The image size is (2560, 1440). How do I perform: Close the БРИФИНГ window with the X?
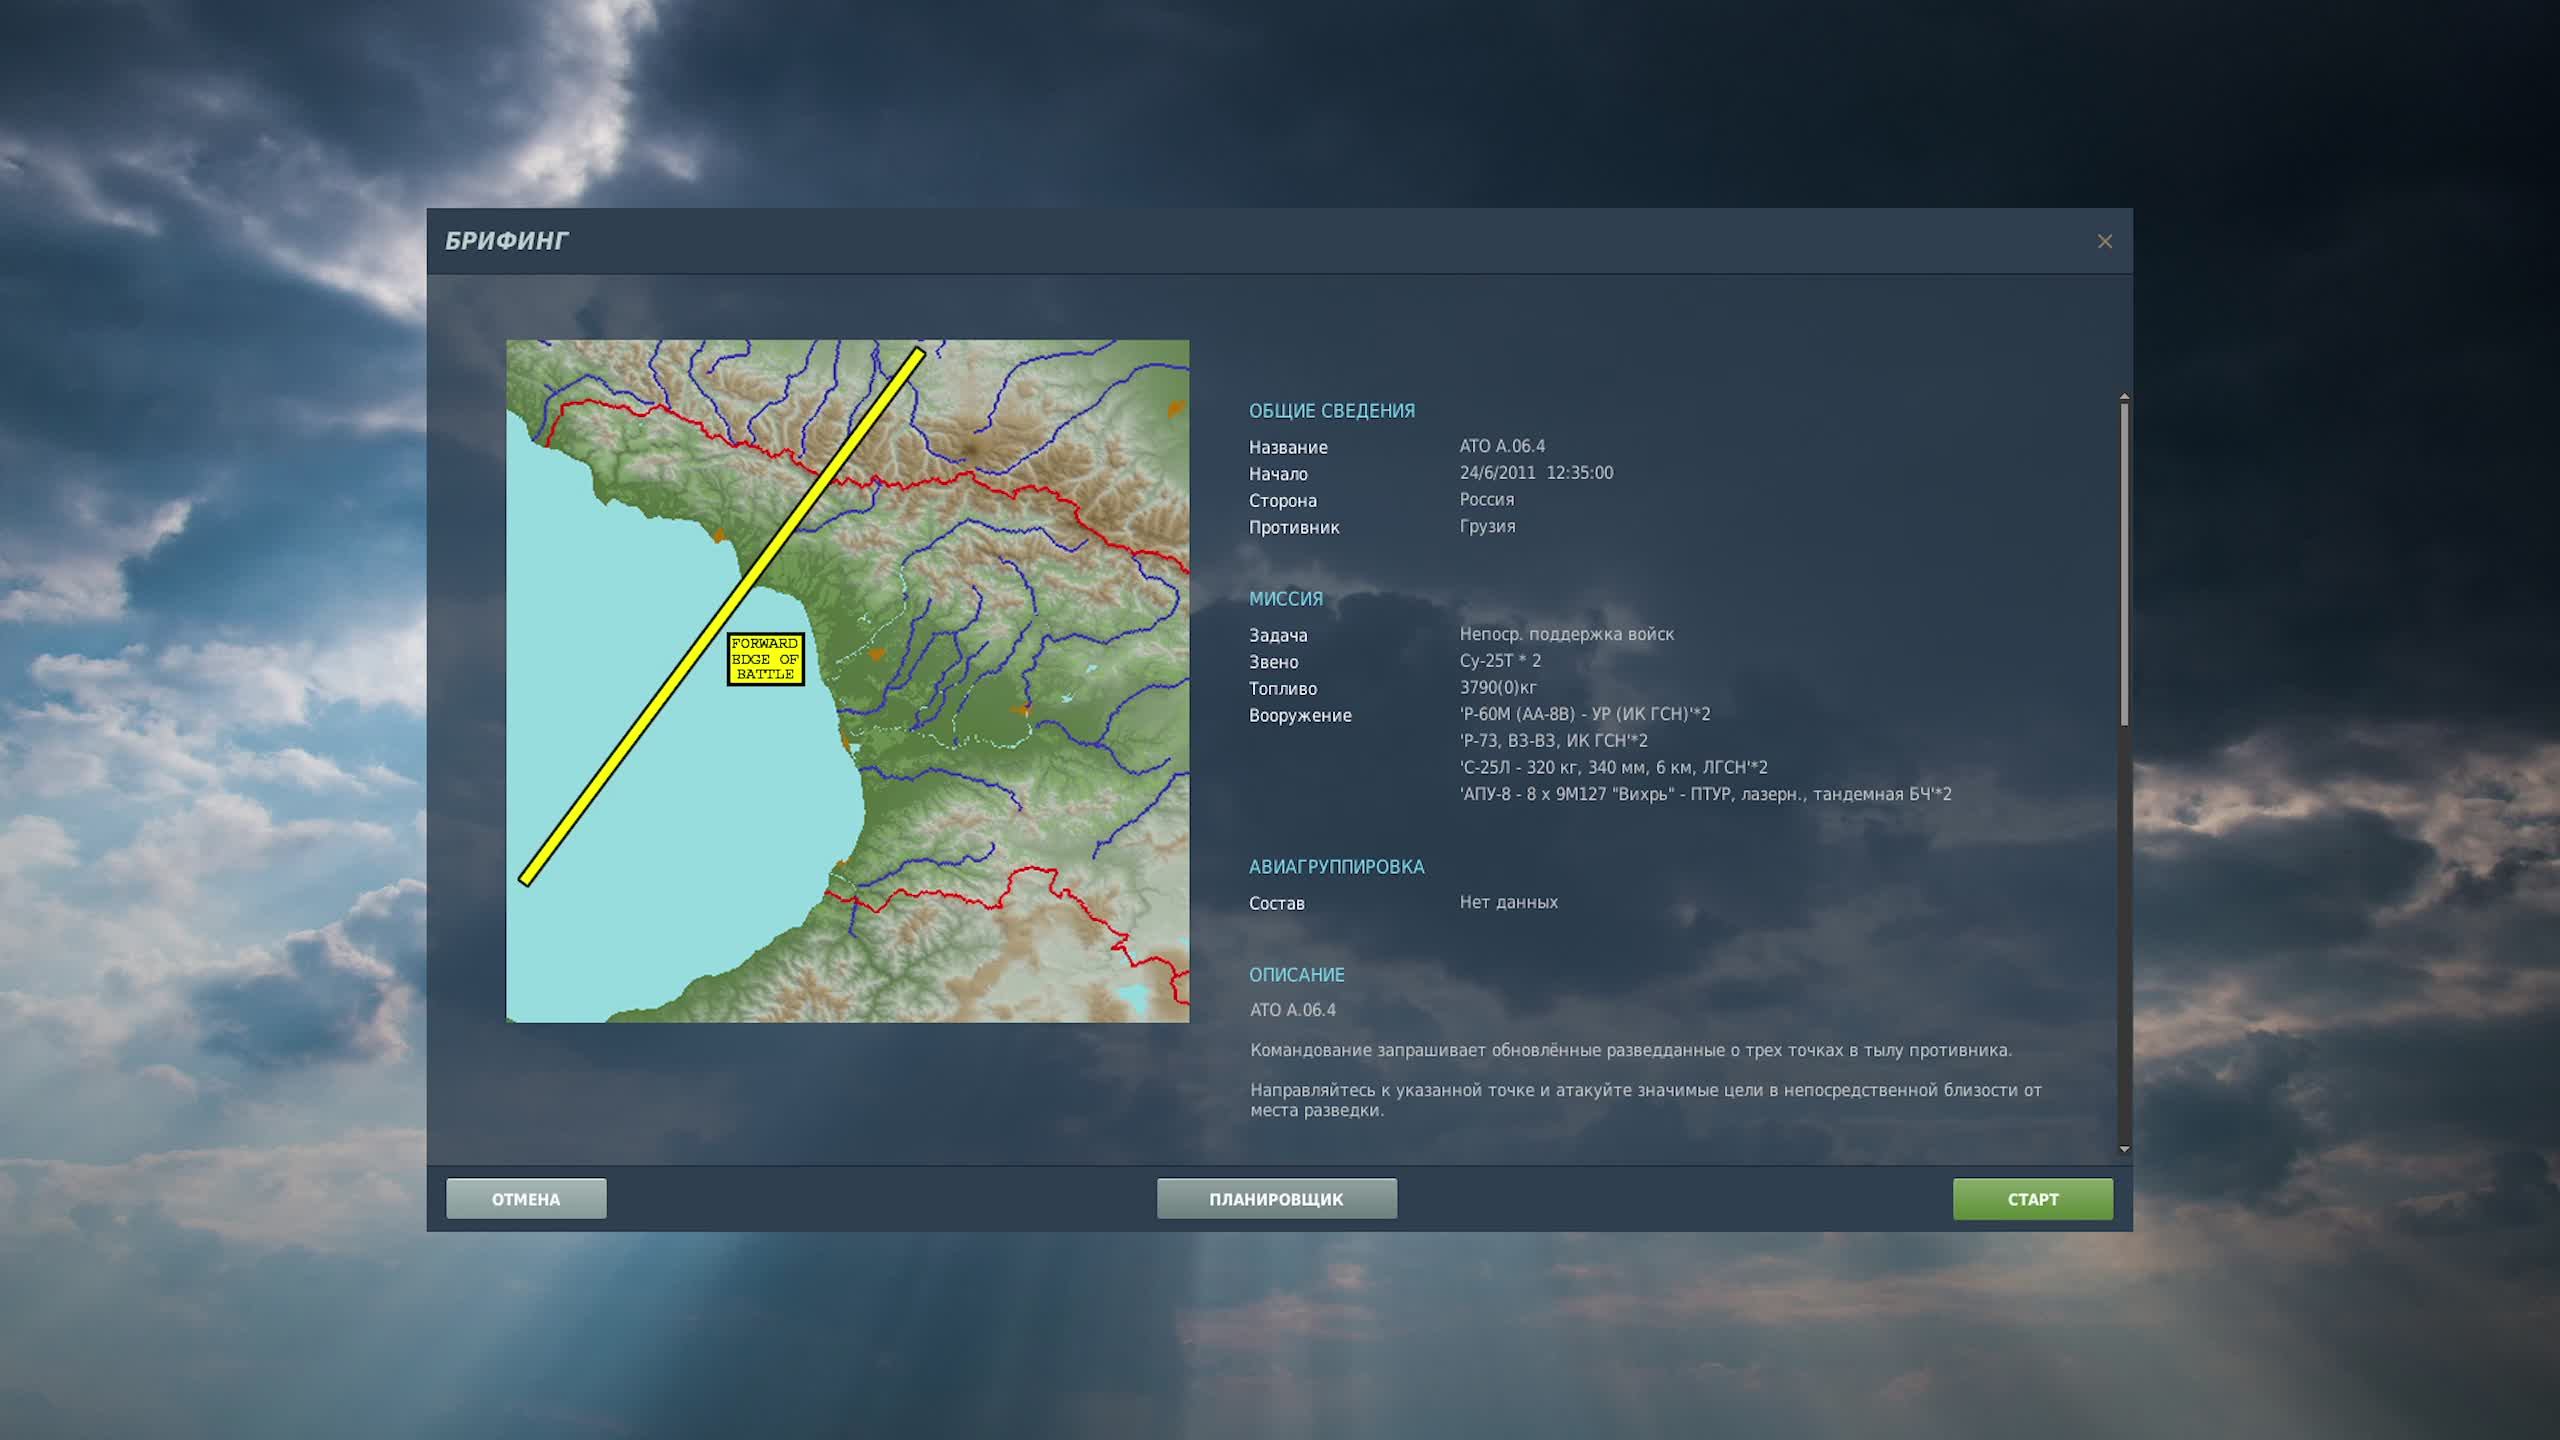(2105, 241)
